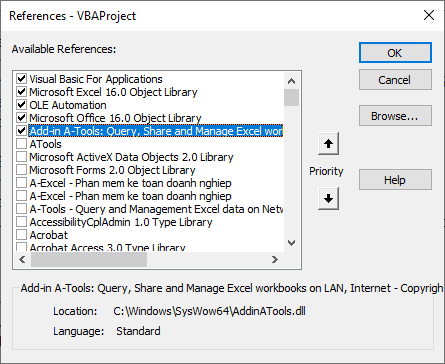Click vertical scrollbar thumb

[x=291, y=97]
